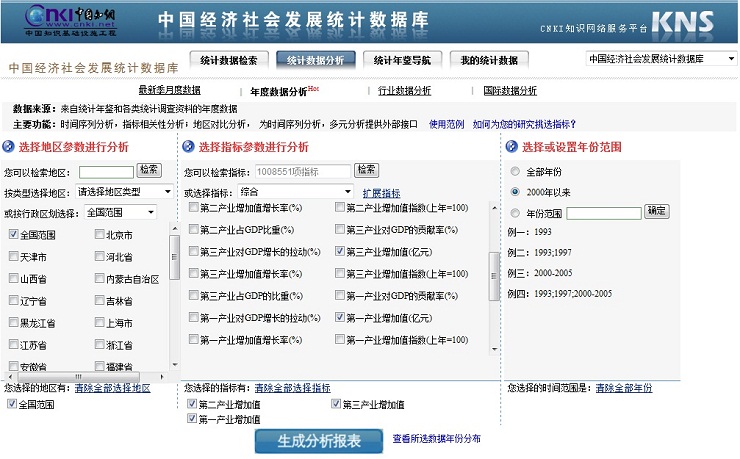Uncheck the 第三产业增加值(亿元) indicator checkbox

pos(340,252)
